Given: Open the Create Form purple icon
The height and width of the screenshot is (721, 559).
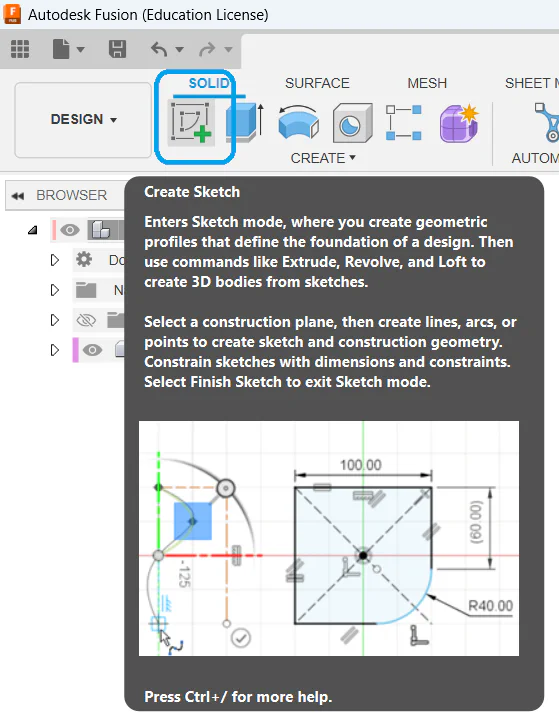Looking at the screenshot, I should point(459,122).
